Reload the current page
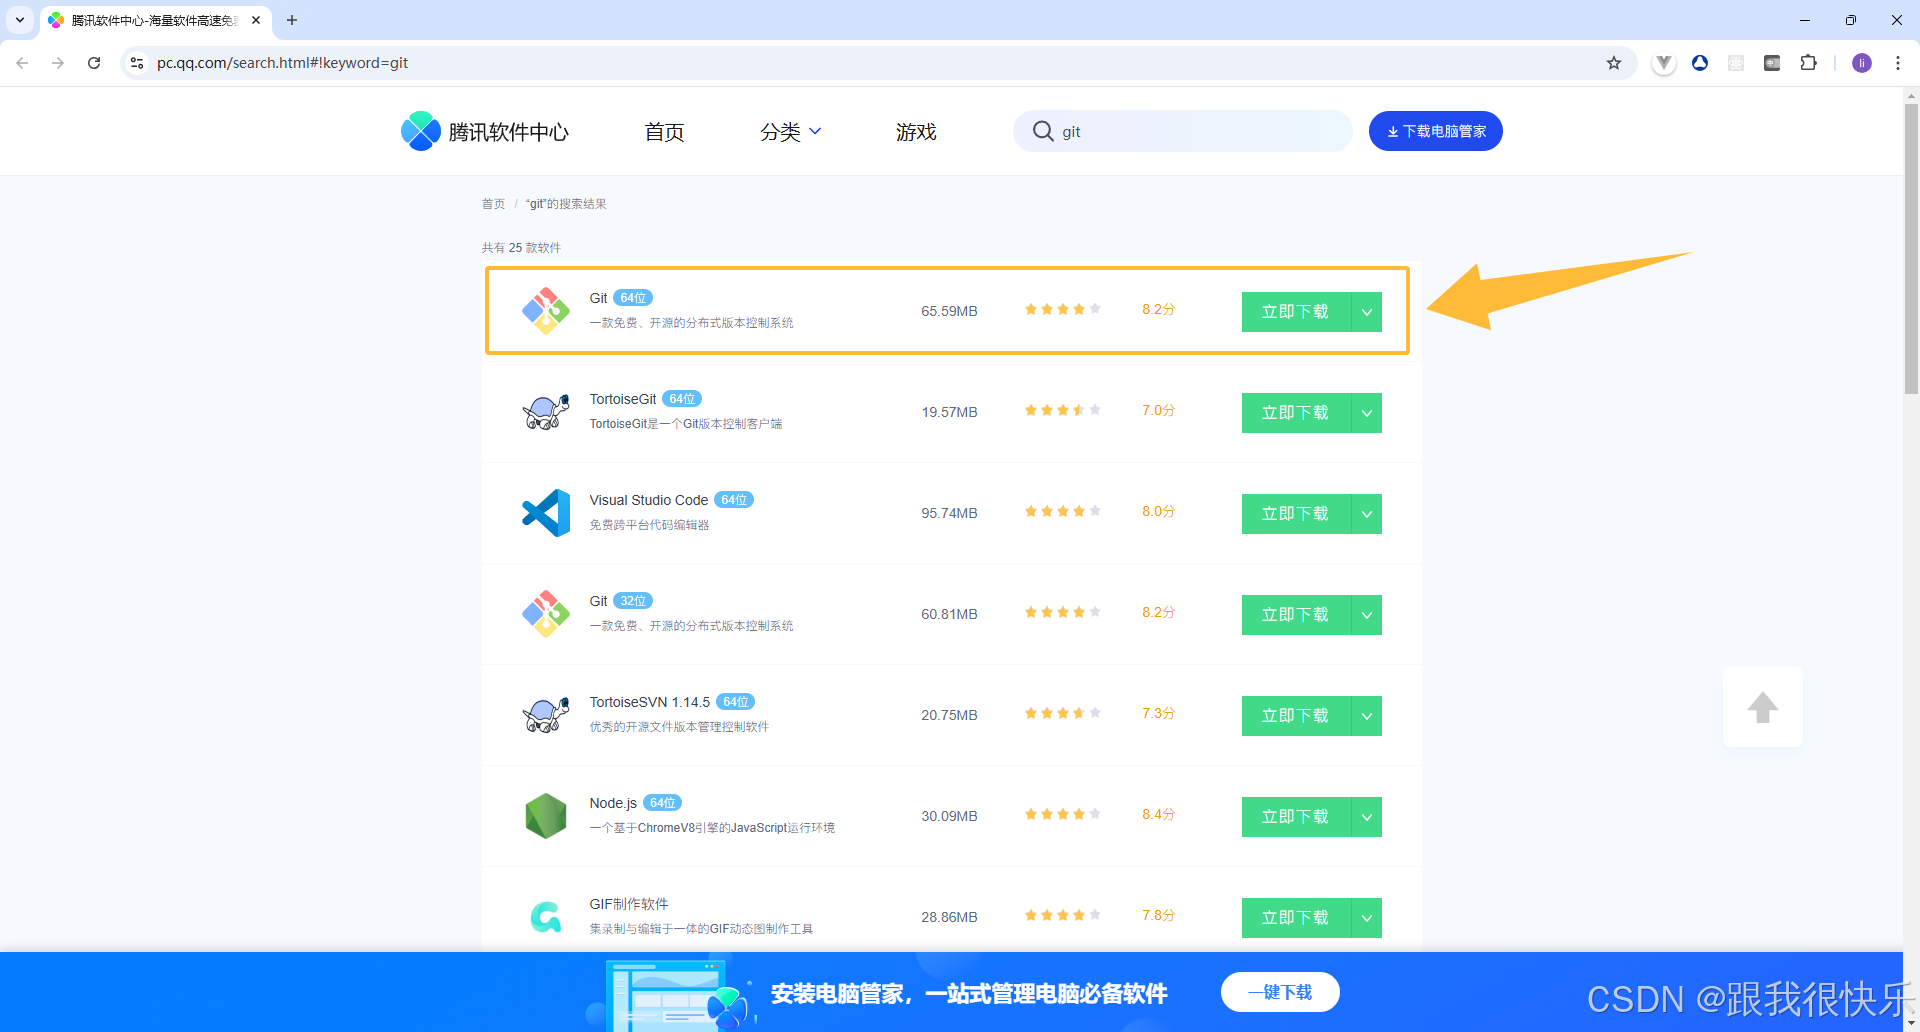Screen dimensions: 1920x1032 coord(94,63)
